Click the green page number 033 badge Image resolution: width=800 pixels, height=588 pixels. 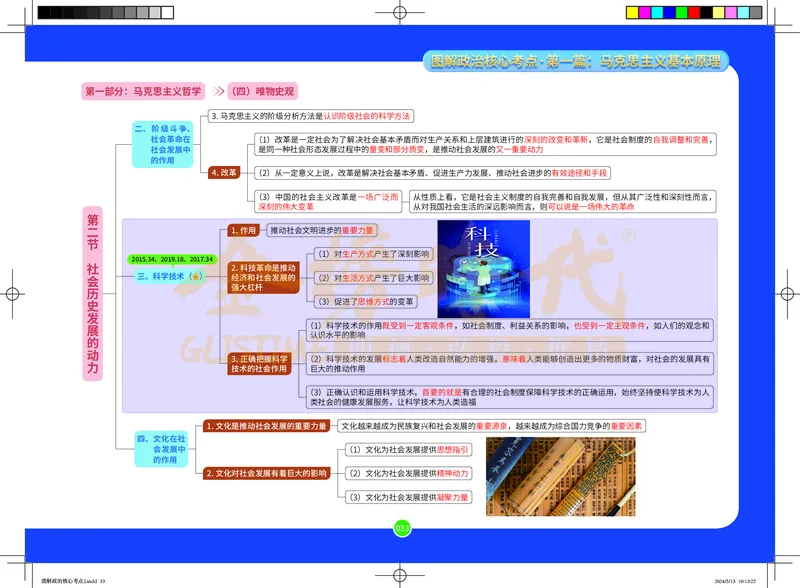(x=402, y=528)
